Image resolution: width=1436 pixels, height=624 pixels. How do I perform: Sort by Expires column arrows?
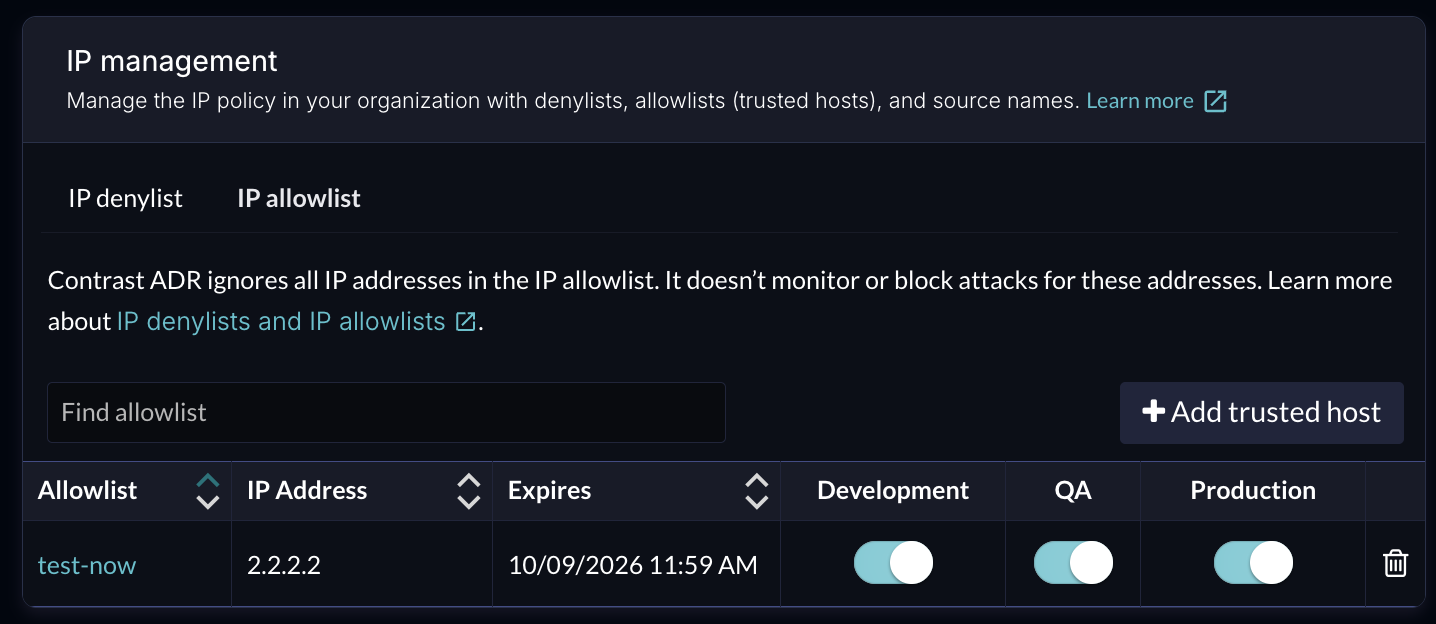757,491
